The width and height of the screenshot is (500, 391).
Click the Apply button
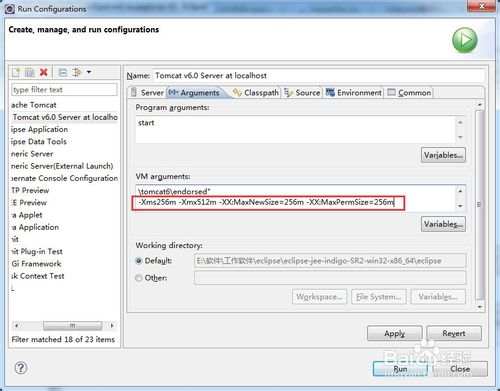coord(395,333)
